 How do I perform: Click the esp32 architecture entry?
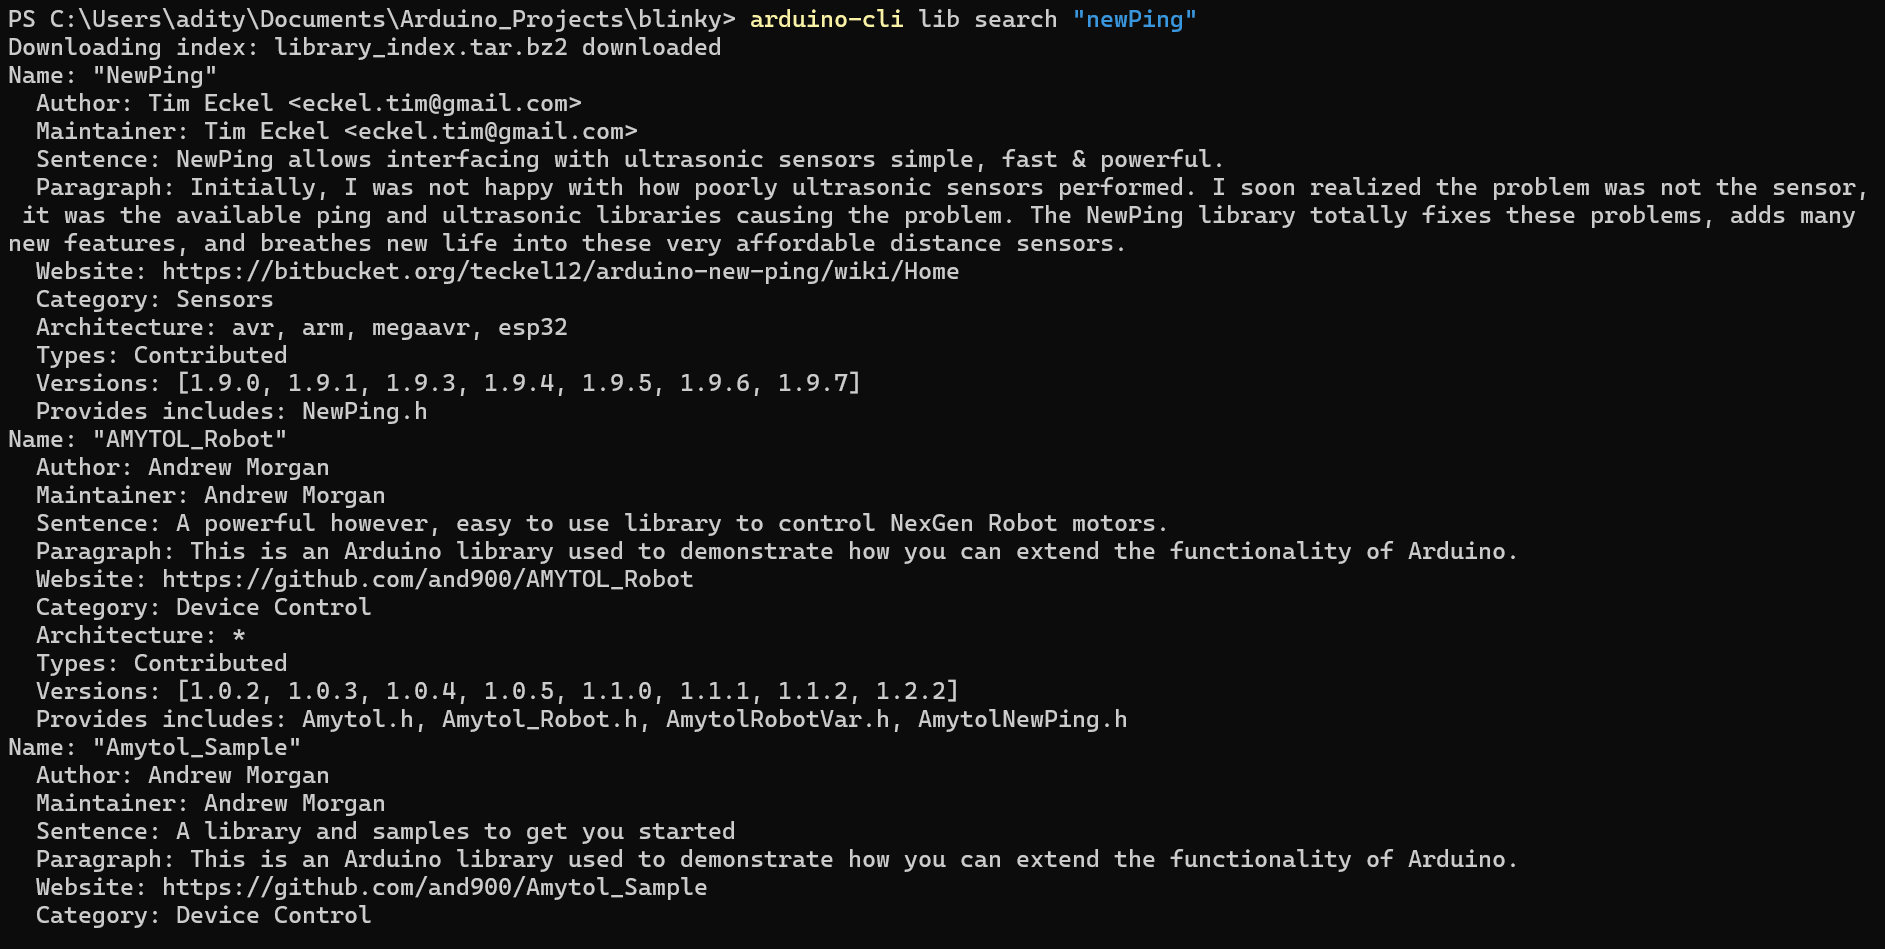click(533, 328)
